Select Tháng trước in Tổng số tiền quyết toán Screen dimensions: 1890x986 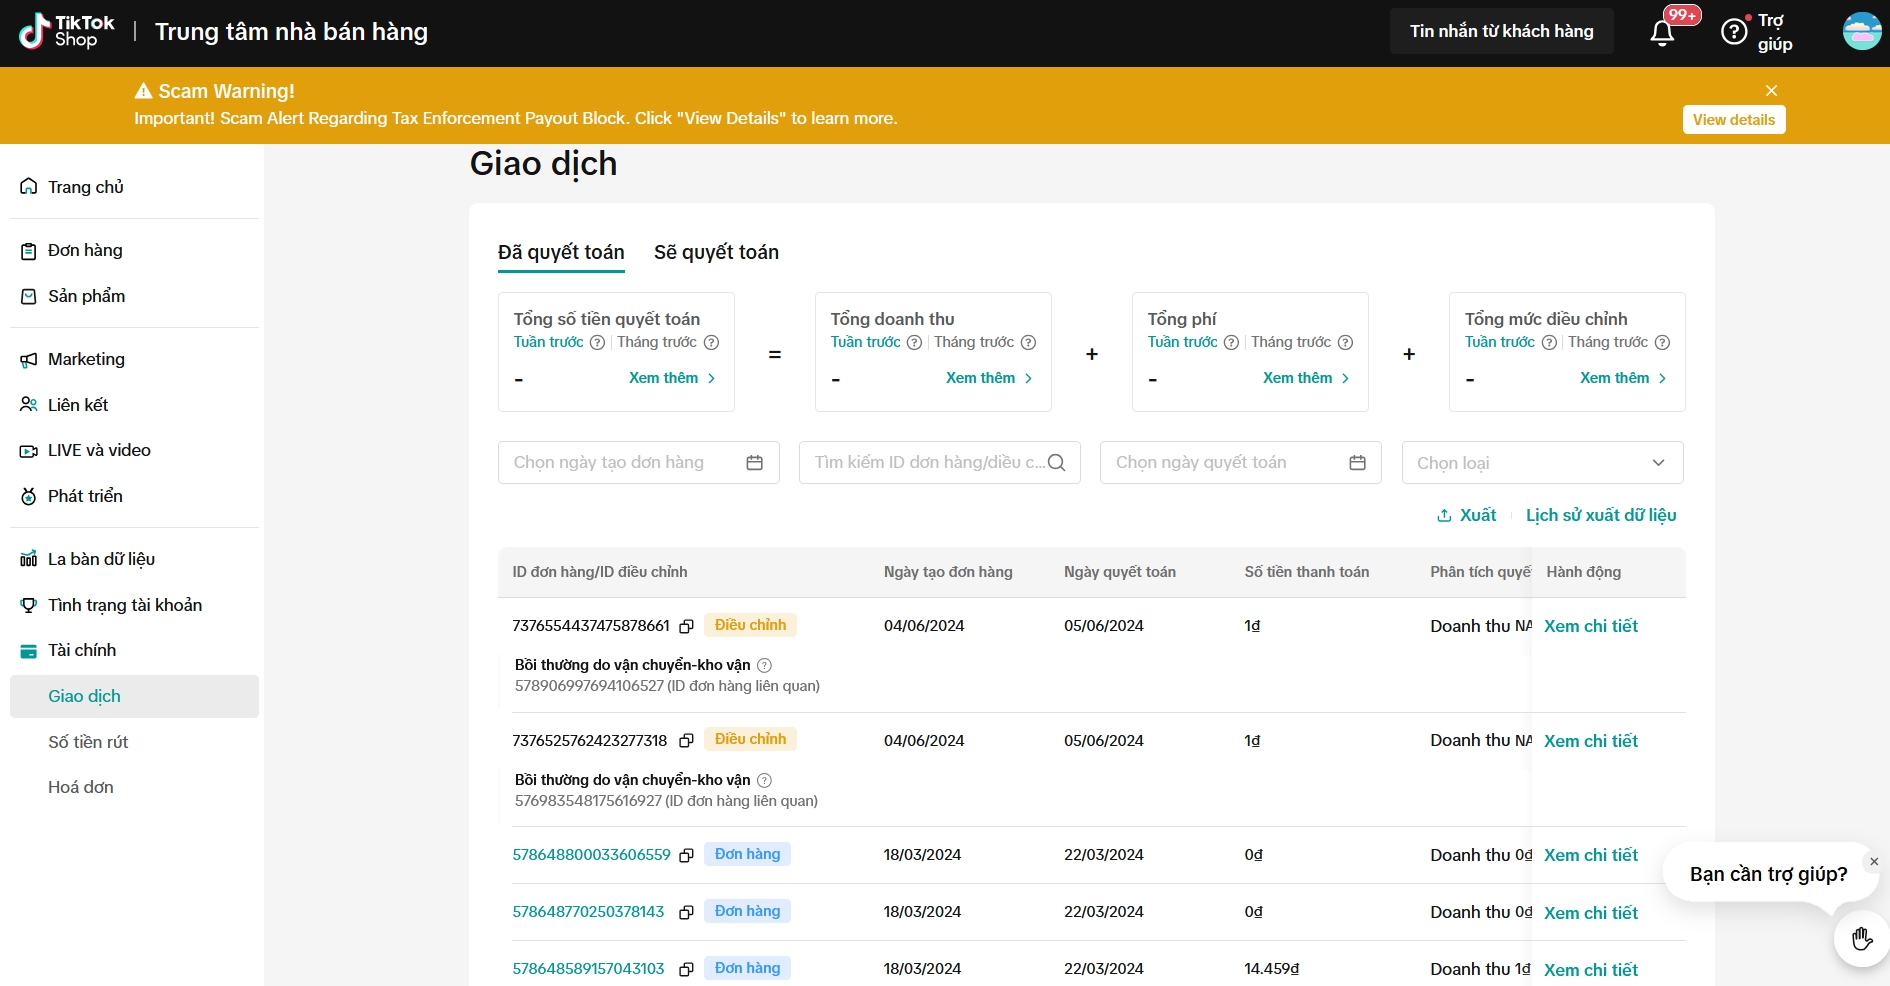click(656, 342)
